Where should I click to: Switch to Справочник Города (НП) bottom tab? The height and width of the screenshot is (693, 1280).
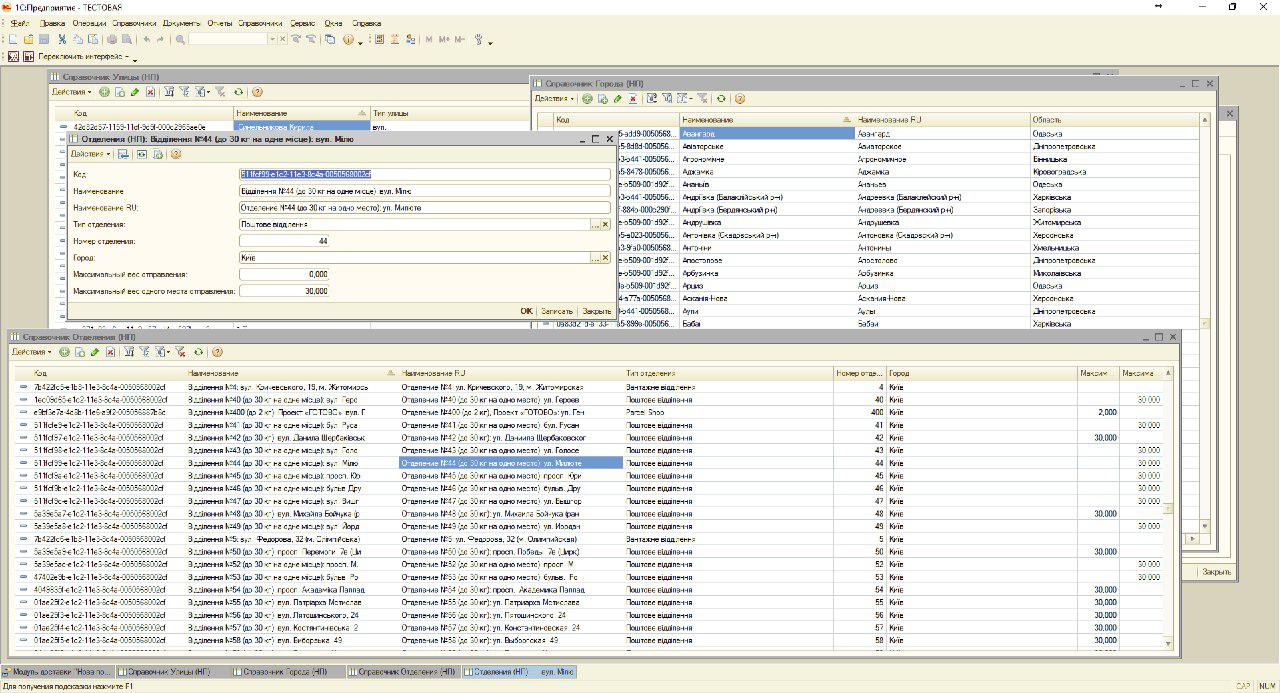tap(289, 672)
